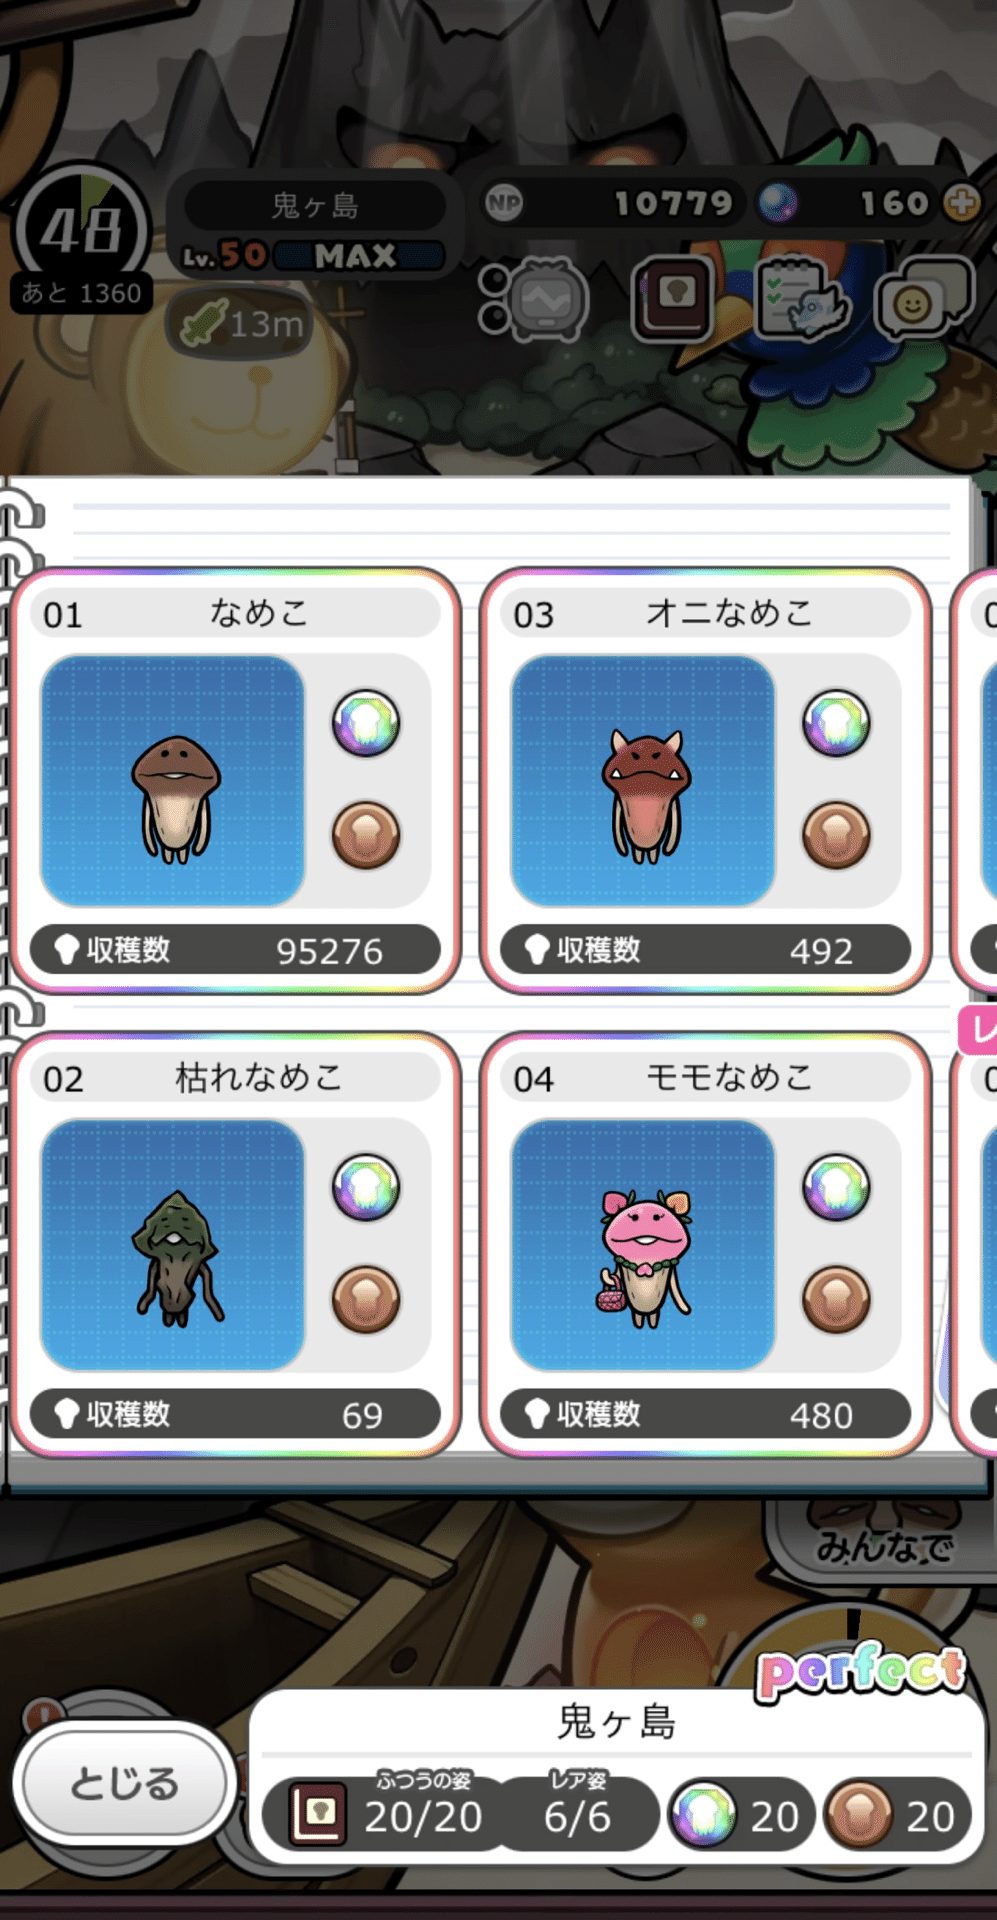Viewport: 997px width, 1920px height.
Task: Tap the NP coin icon
Action: tap(504, 204)
